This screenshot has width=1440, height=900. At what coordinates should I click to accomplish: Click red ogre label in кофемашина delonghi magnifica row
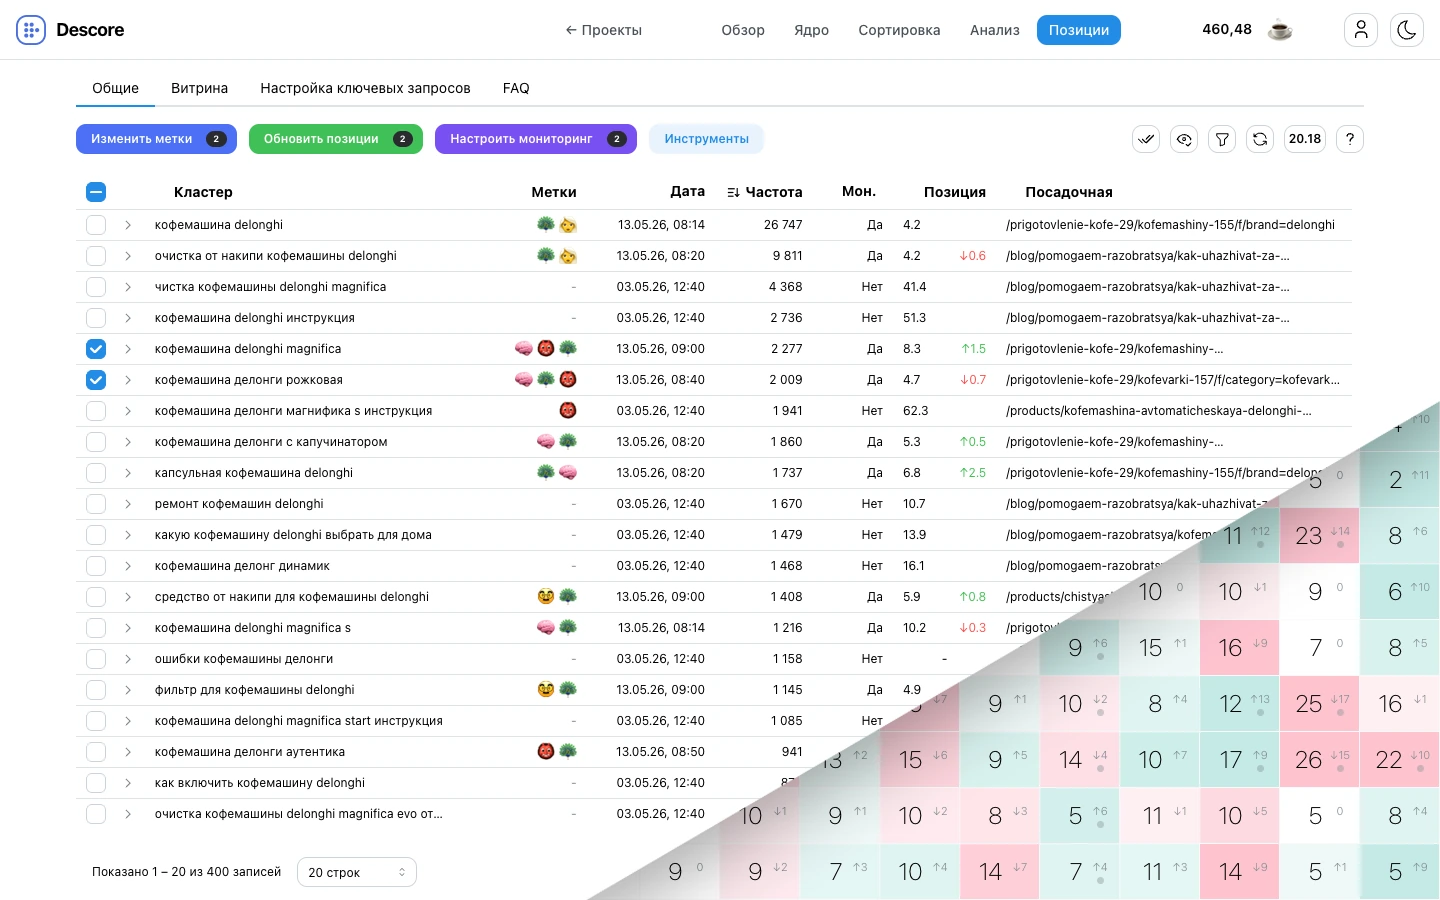[x=546, y=349]
